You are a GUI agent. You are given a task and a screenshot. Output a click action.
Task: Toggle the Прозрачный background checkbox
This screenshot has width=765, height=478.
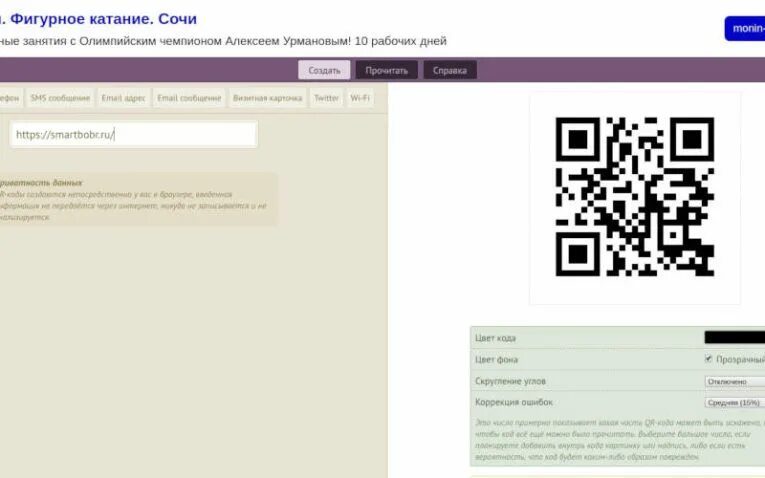tap(708, 359)
